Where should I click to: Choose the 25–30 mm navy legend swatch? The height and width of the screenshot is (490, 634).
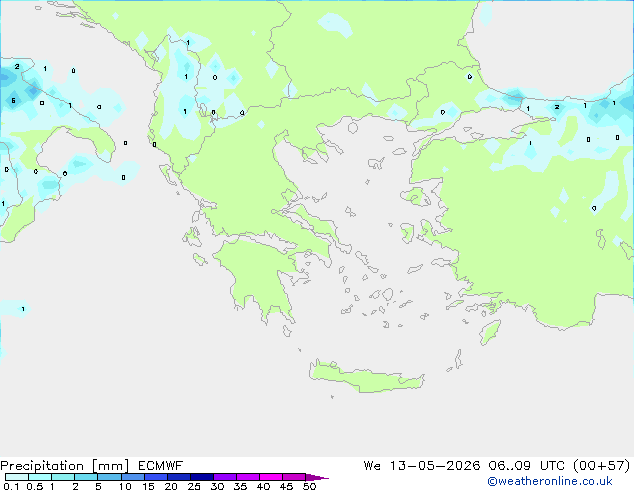coord(202,477)
